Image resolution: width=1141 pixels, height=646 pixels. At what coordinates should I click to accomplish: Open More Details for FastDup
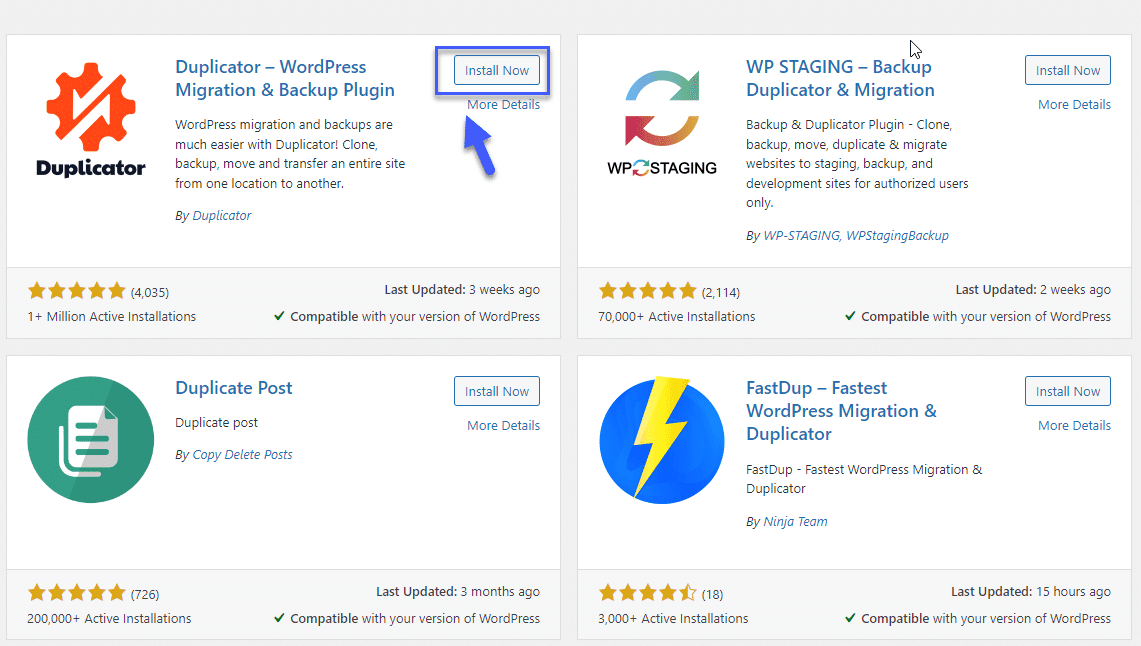pyautogui.click(x=1074, y=425)
